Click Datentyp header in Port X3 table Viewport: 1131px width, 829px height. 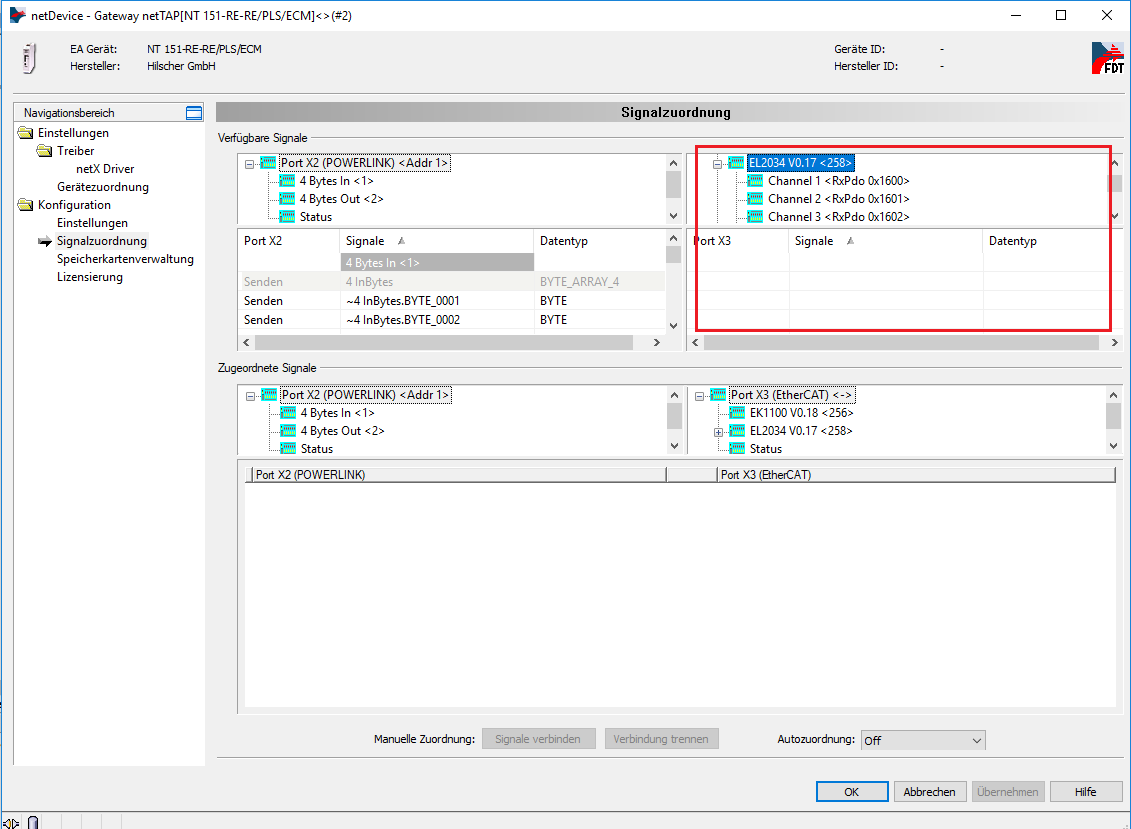click(x=1048, y=241)
